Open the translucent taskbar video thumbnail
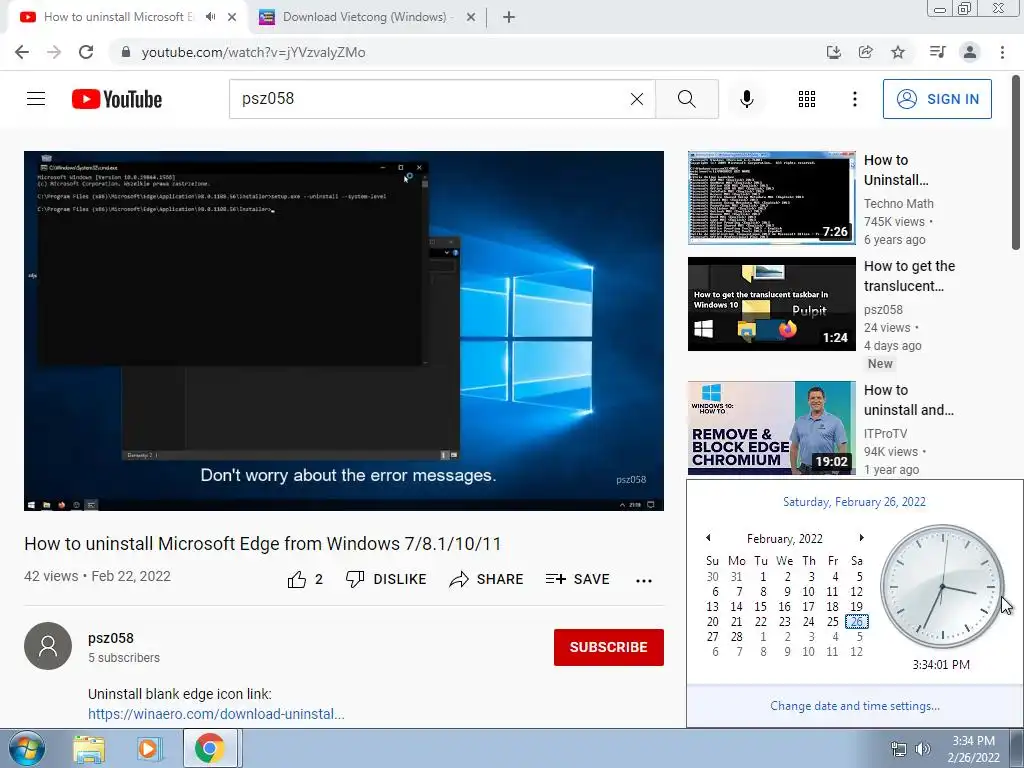 772,304
